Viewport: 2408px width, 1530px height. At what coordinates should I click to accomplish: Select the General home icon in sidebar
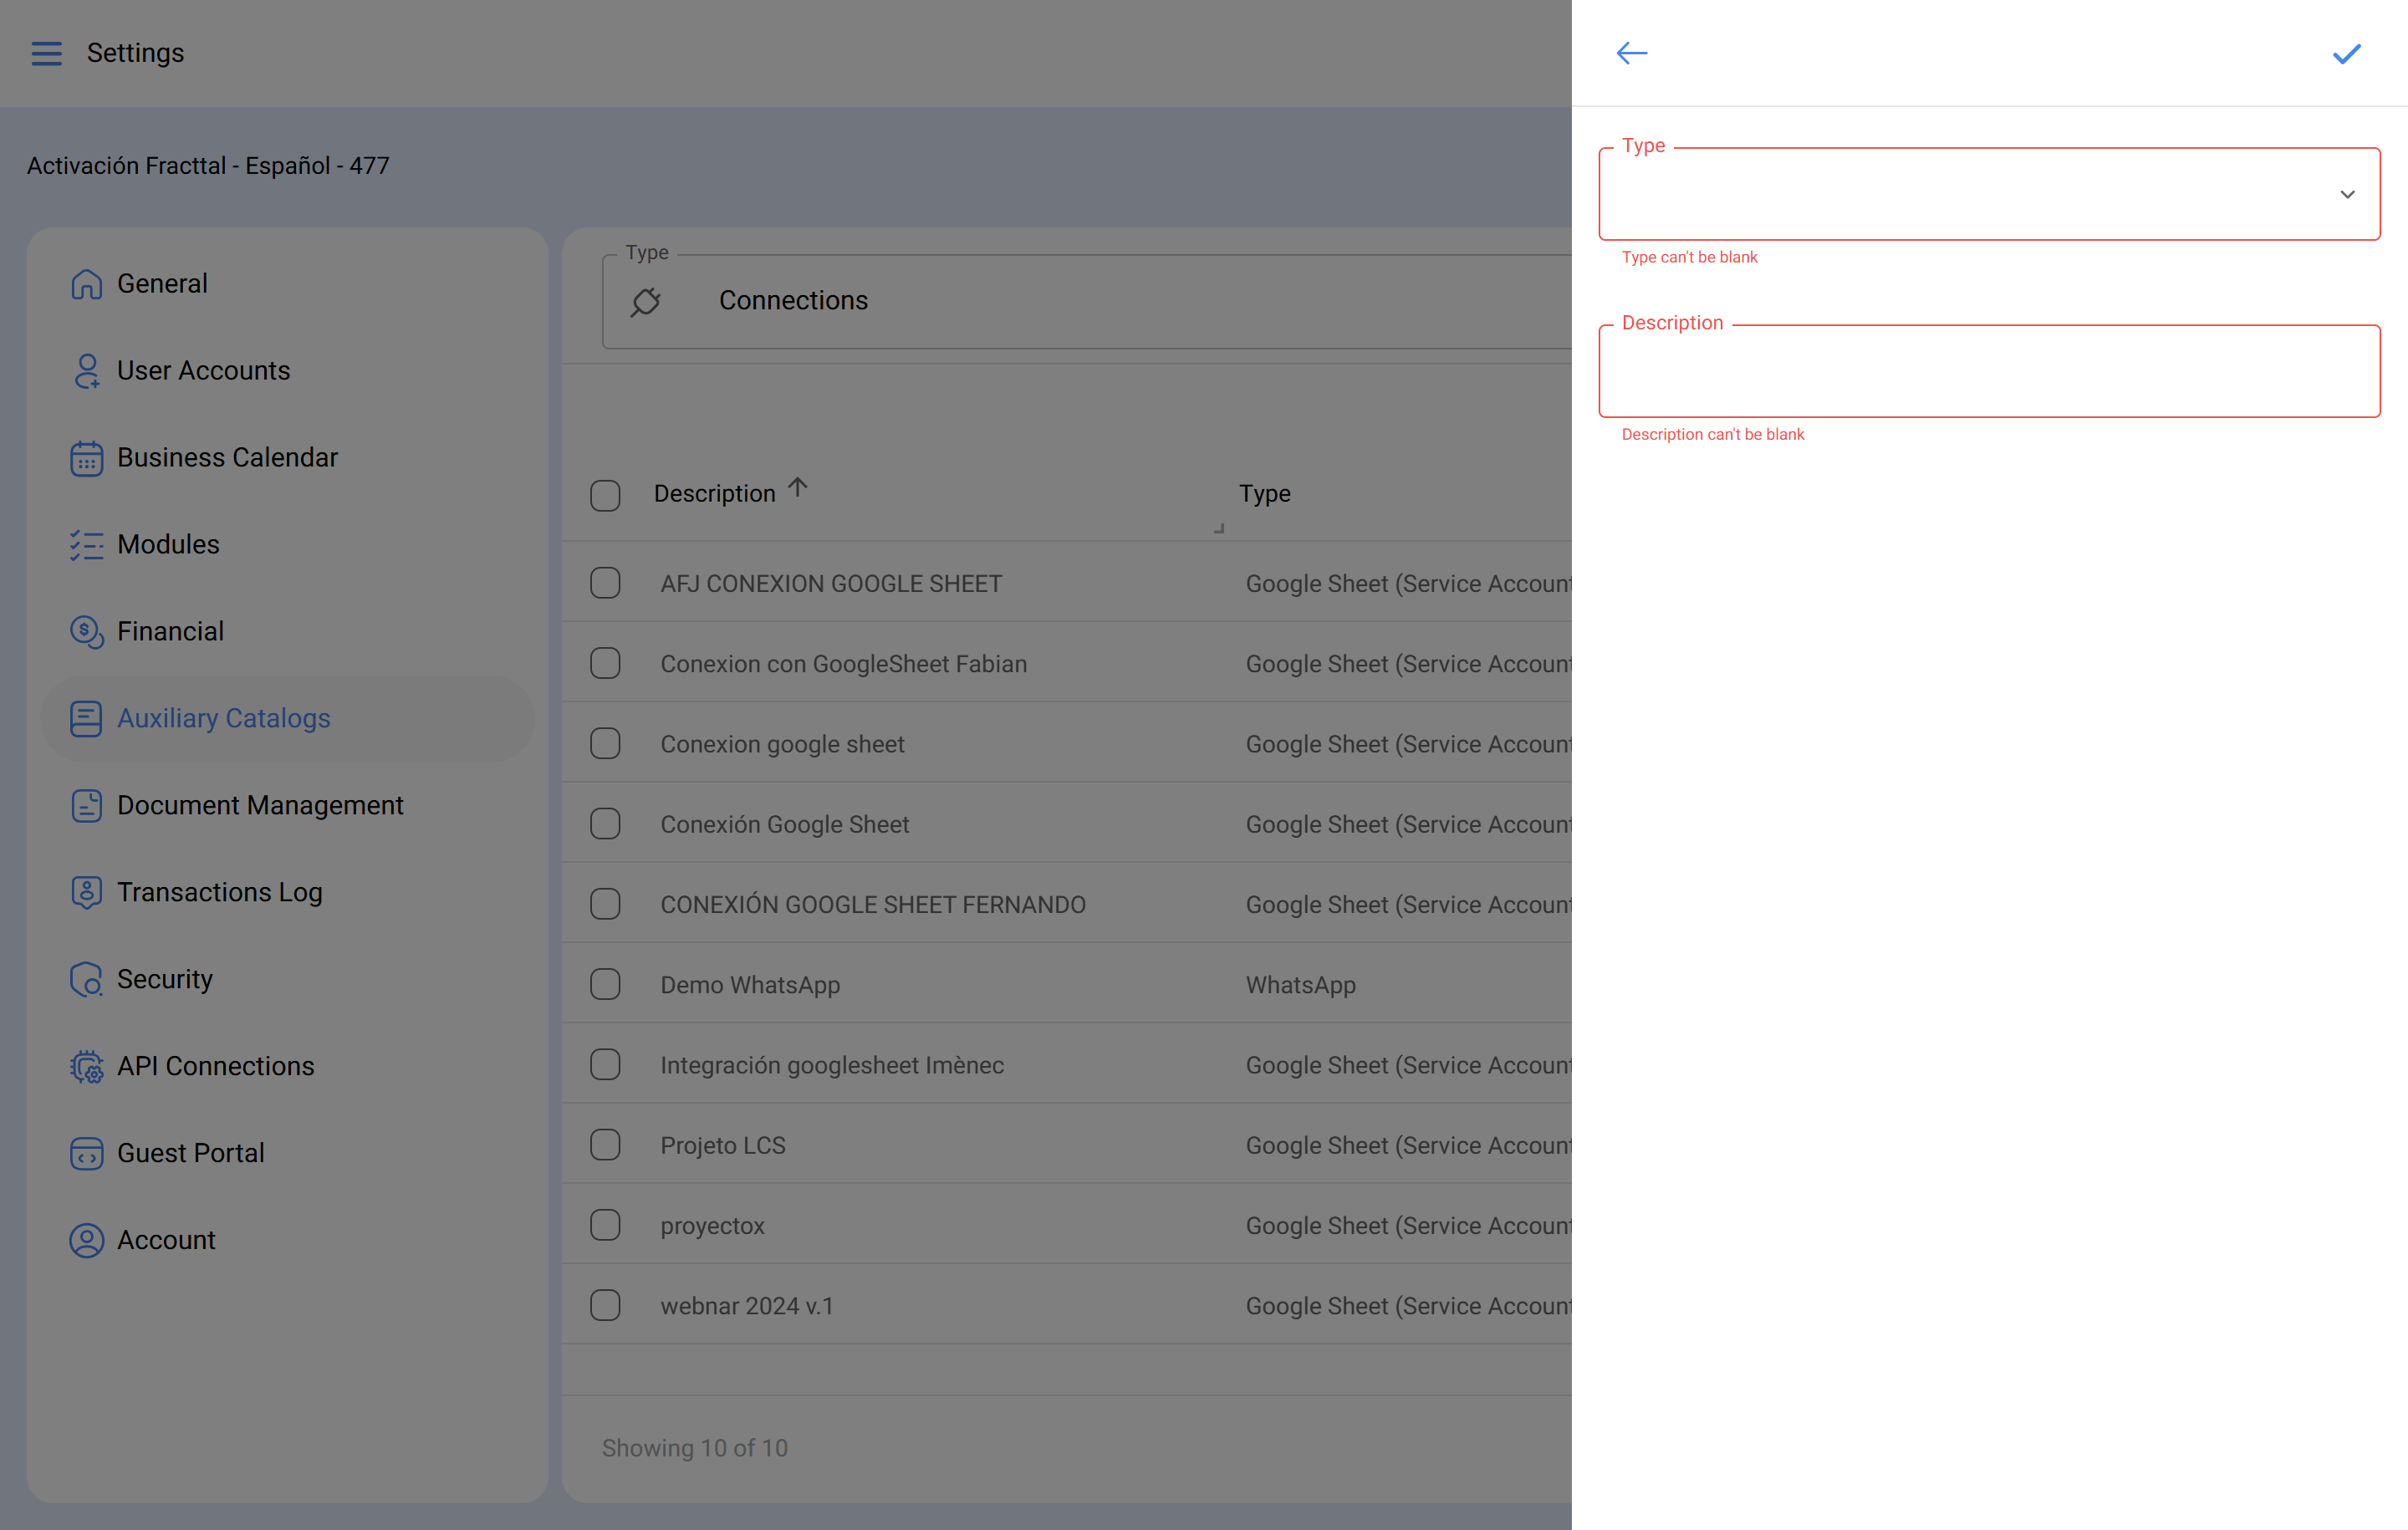coord(87,283)
